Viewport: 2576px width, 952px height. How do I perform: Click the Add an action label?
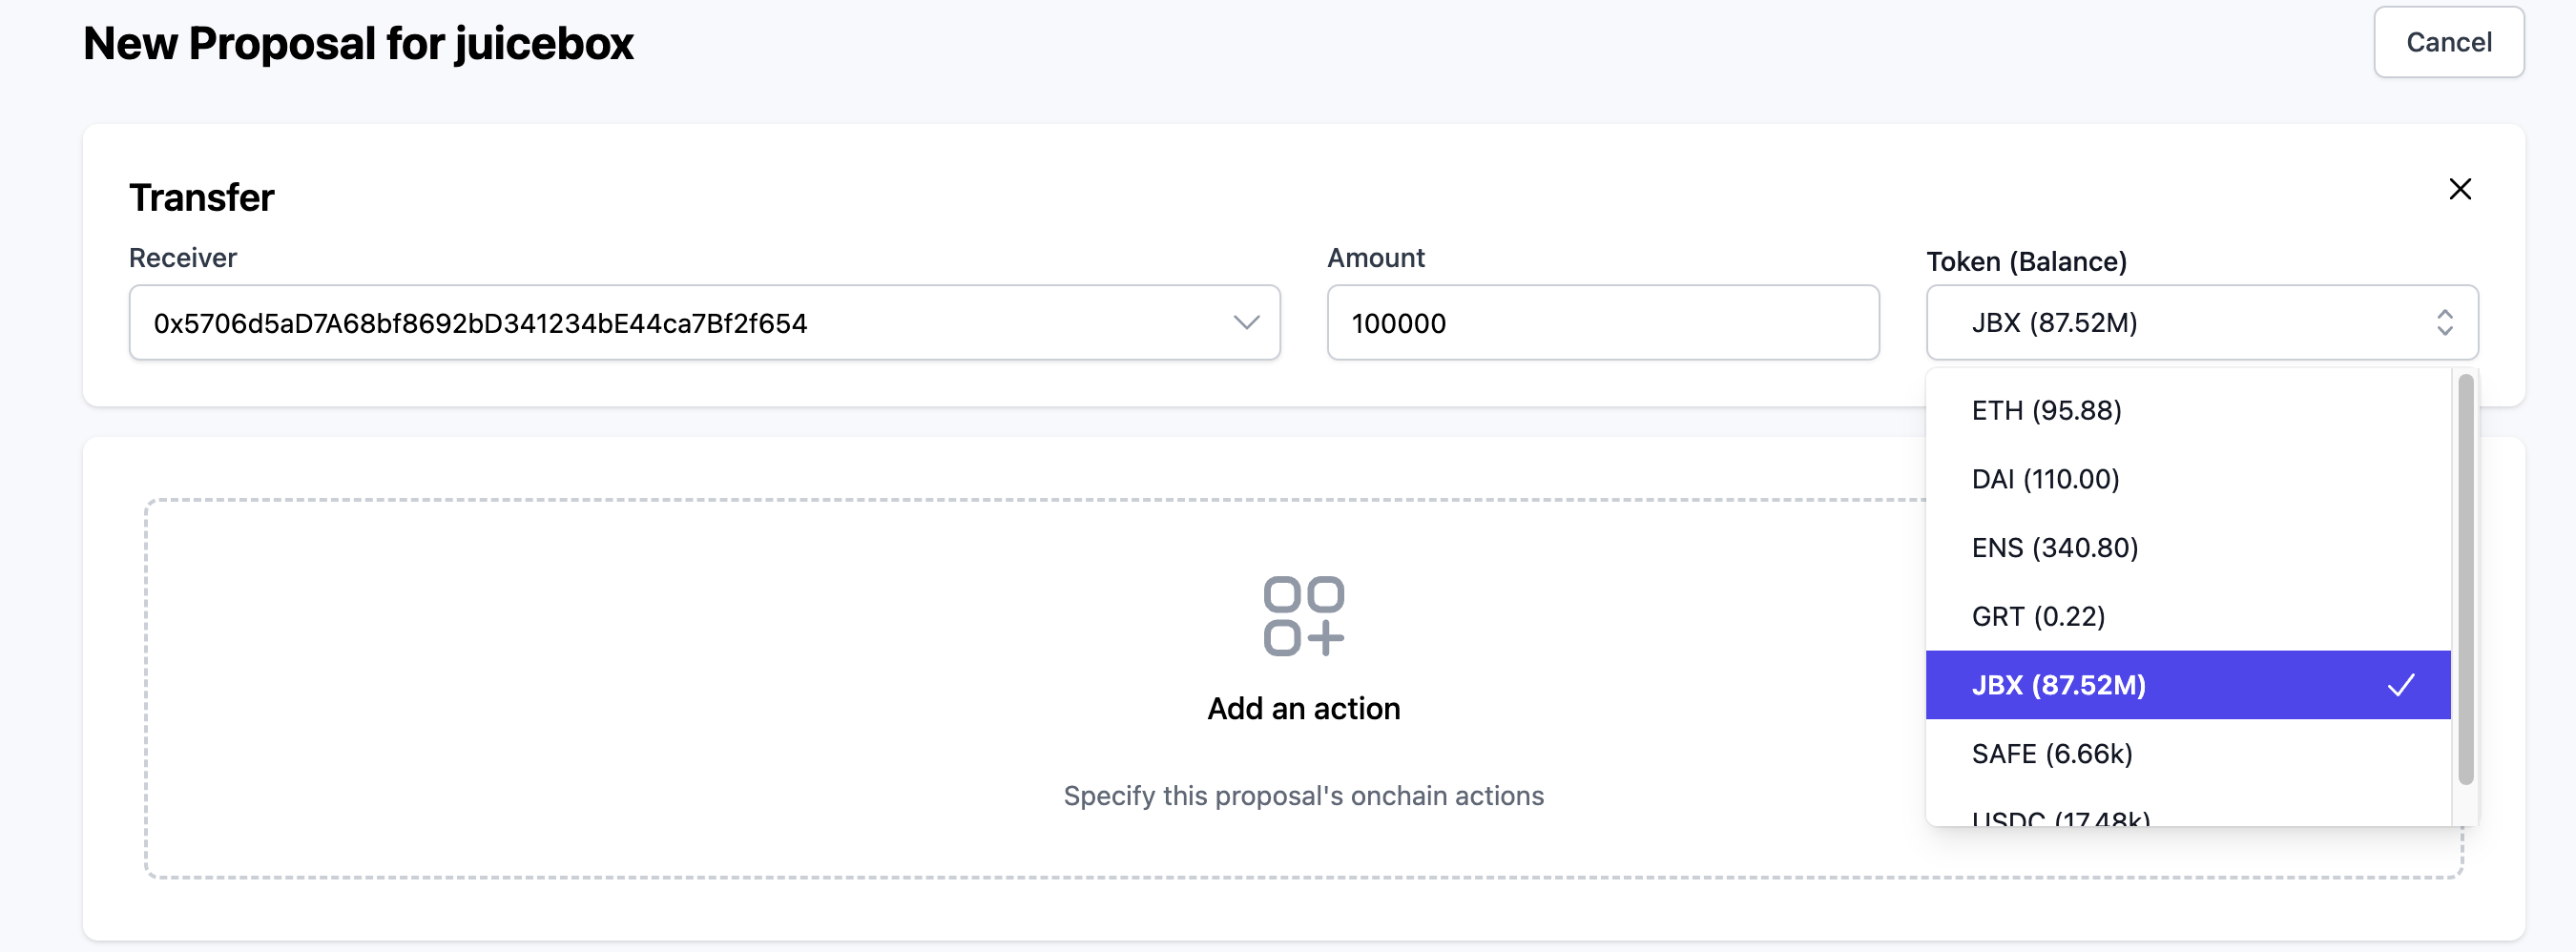coord(1303,708)
